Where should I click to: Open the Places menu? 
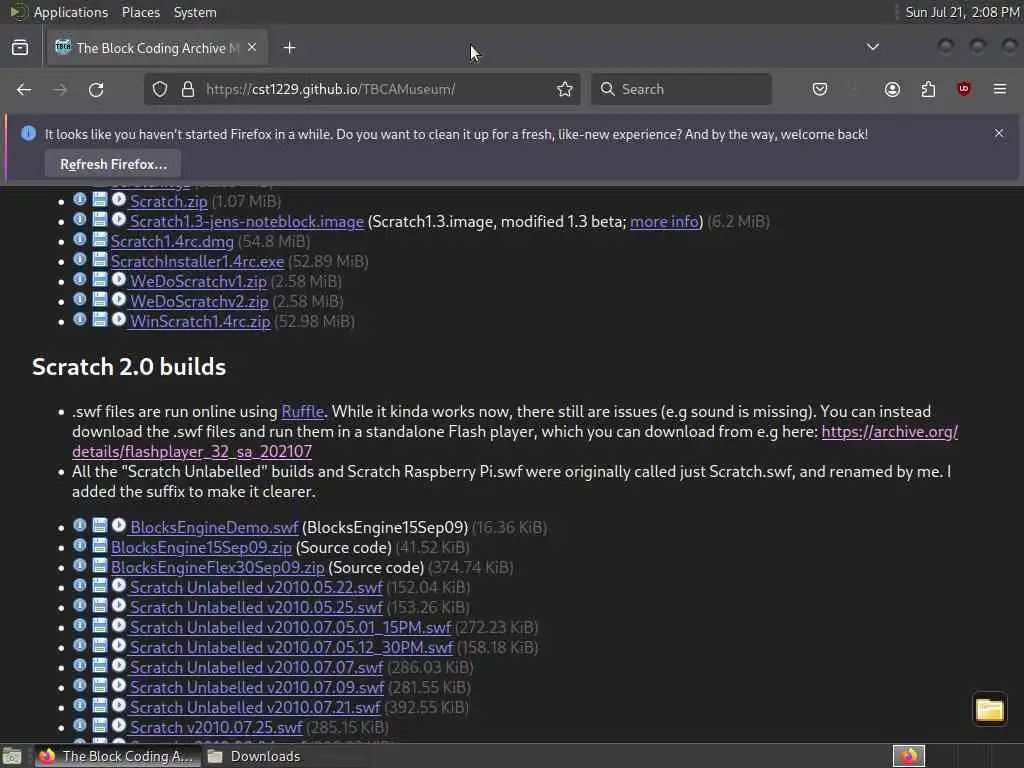[x=140, y=12]
